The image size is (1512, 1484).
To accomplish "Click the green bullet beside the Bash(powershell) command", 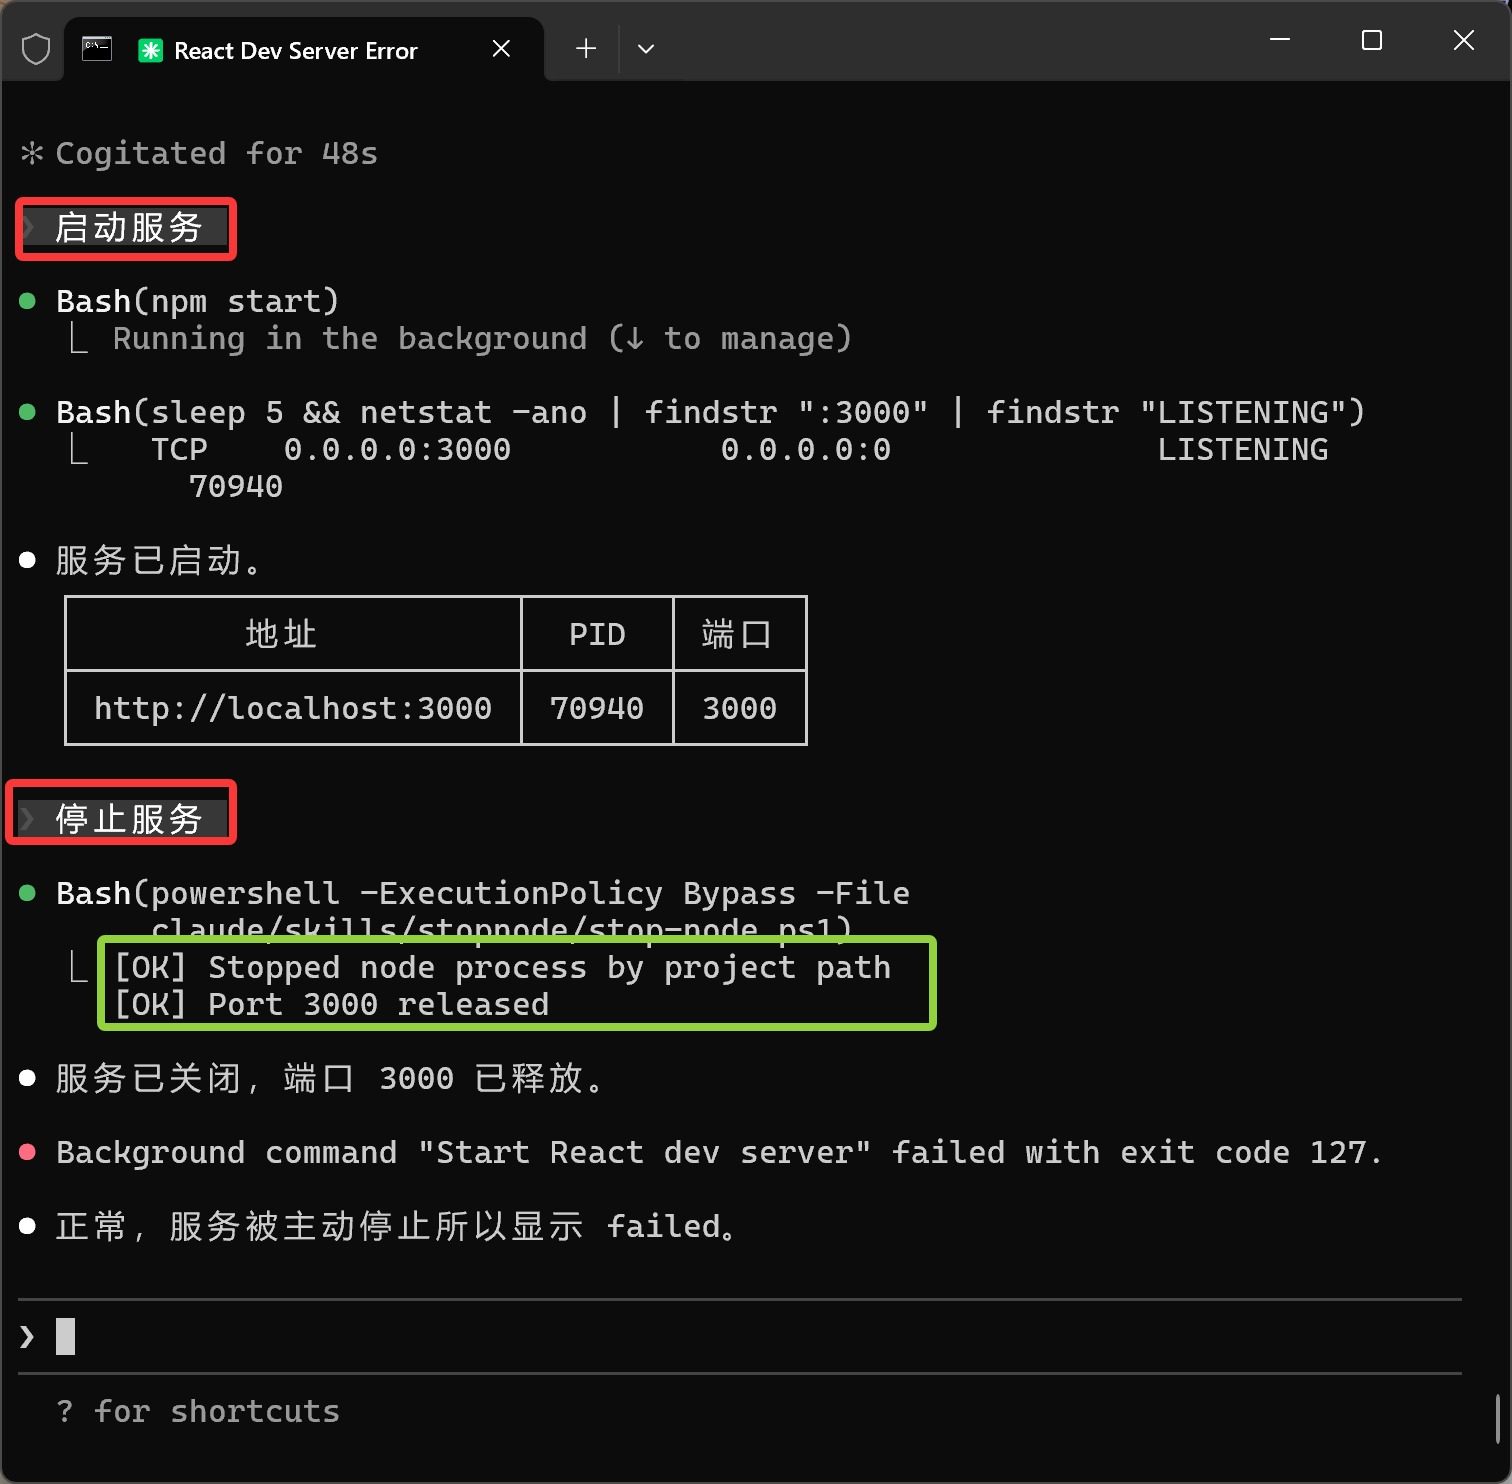I will pyautogui.click(x=28, y=893).
